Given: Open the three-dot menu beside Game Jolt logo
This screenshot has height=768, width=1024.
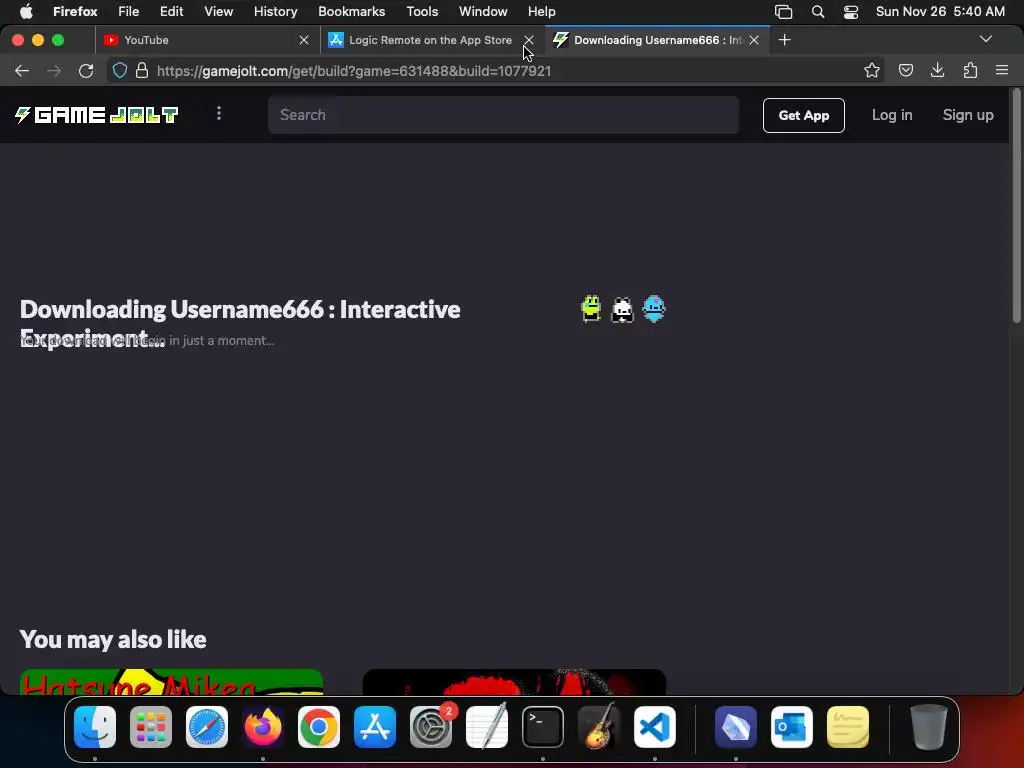Looking at the screenshot, I should coord(219,114).
